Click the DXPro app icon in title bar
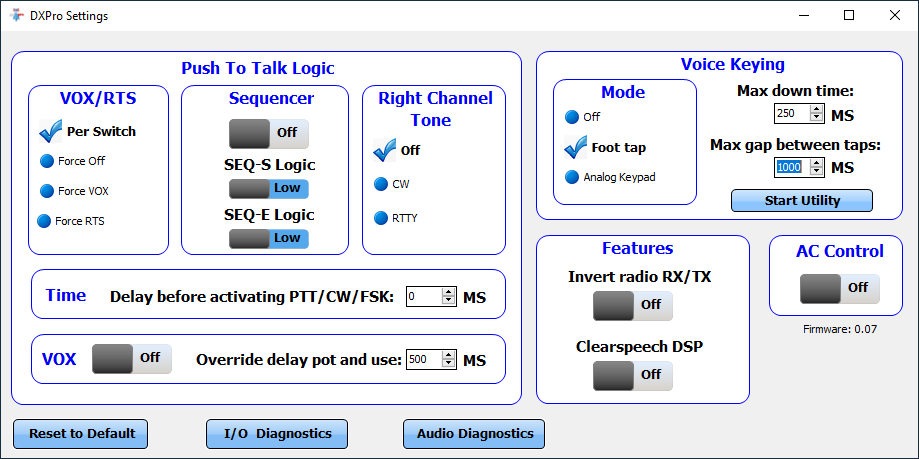This screenshot has width=919, height=459. [17, 16]
